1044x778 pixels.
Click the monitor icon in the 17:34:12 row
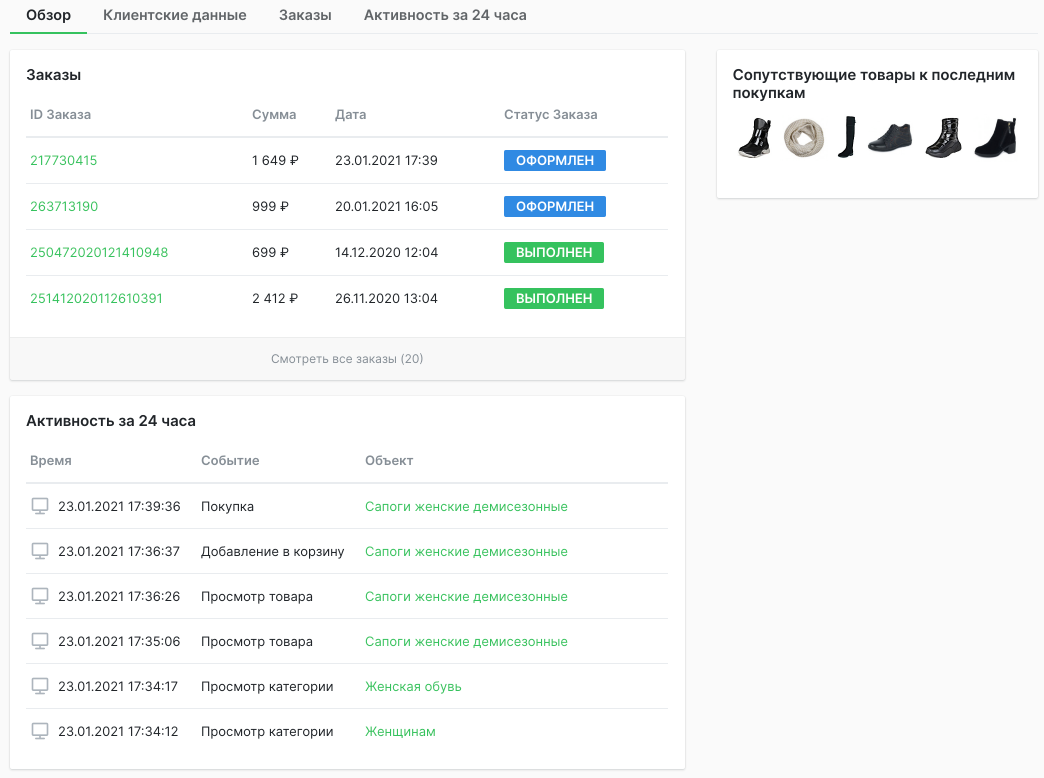click(40, 732)
